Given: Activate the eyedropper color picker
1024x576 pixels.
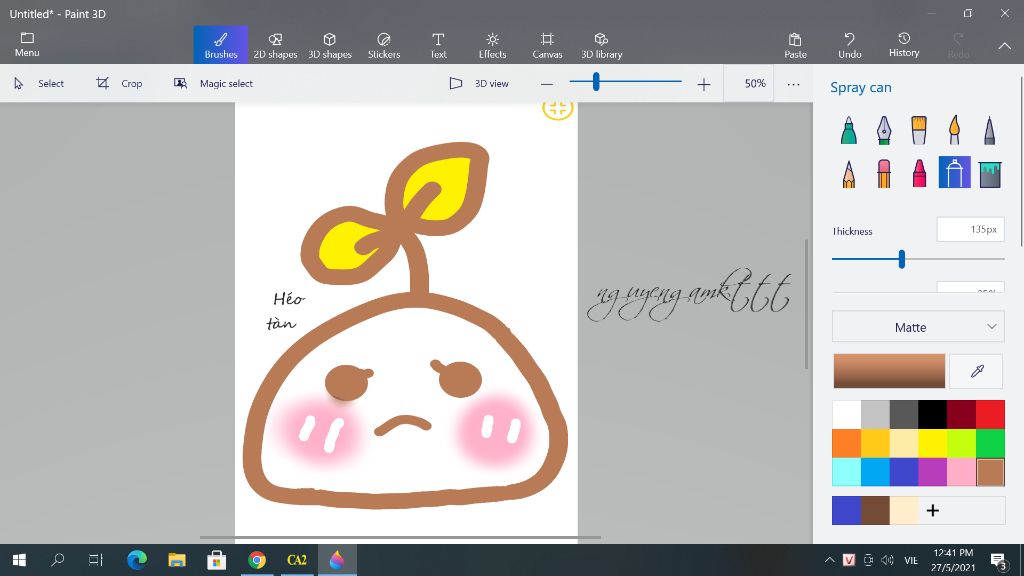Looking at the screenshot, I should click(x=977, y=371).
